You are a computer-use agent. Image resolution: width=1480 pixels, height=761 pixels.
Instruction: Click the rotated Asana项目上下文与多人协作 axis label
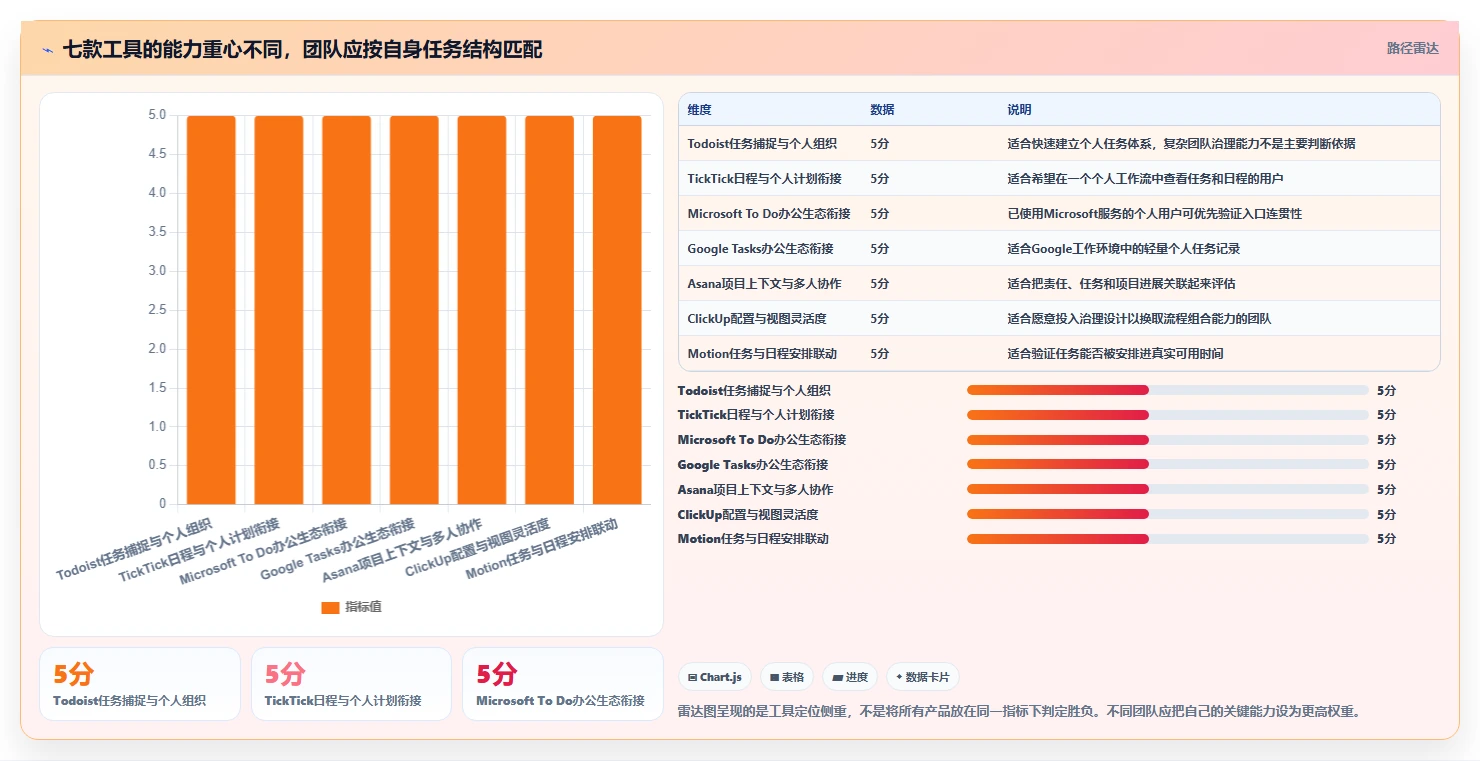(x=402, y=551)
